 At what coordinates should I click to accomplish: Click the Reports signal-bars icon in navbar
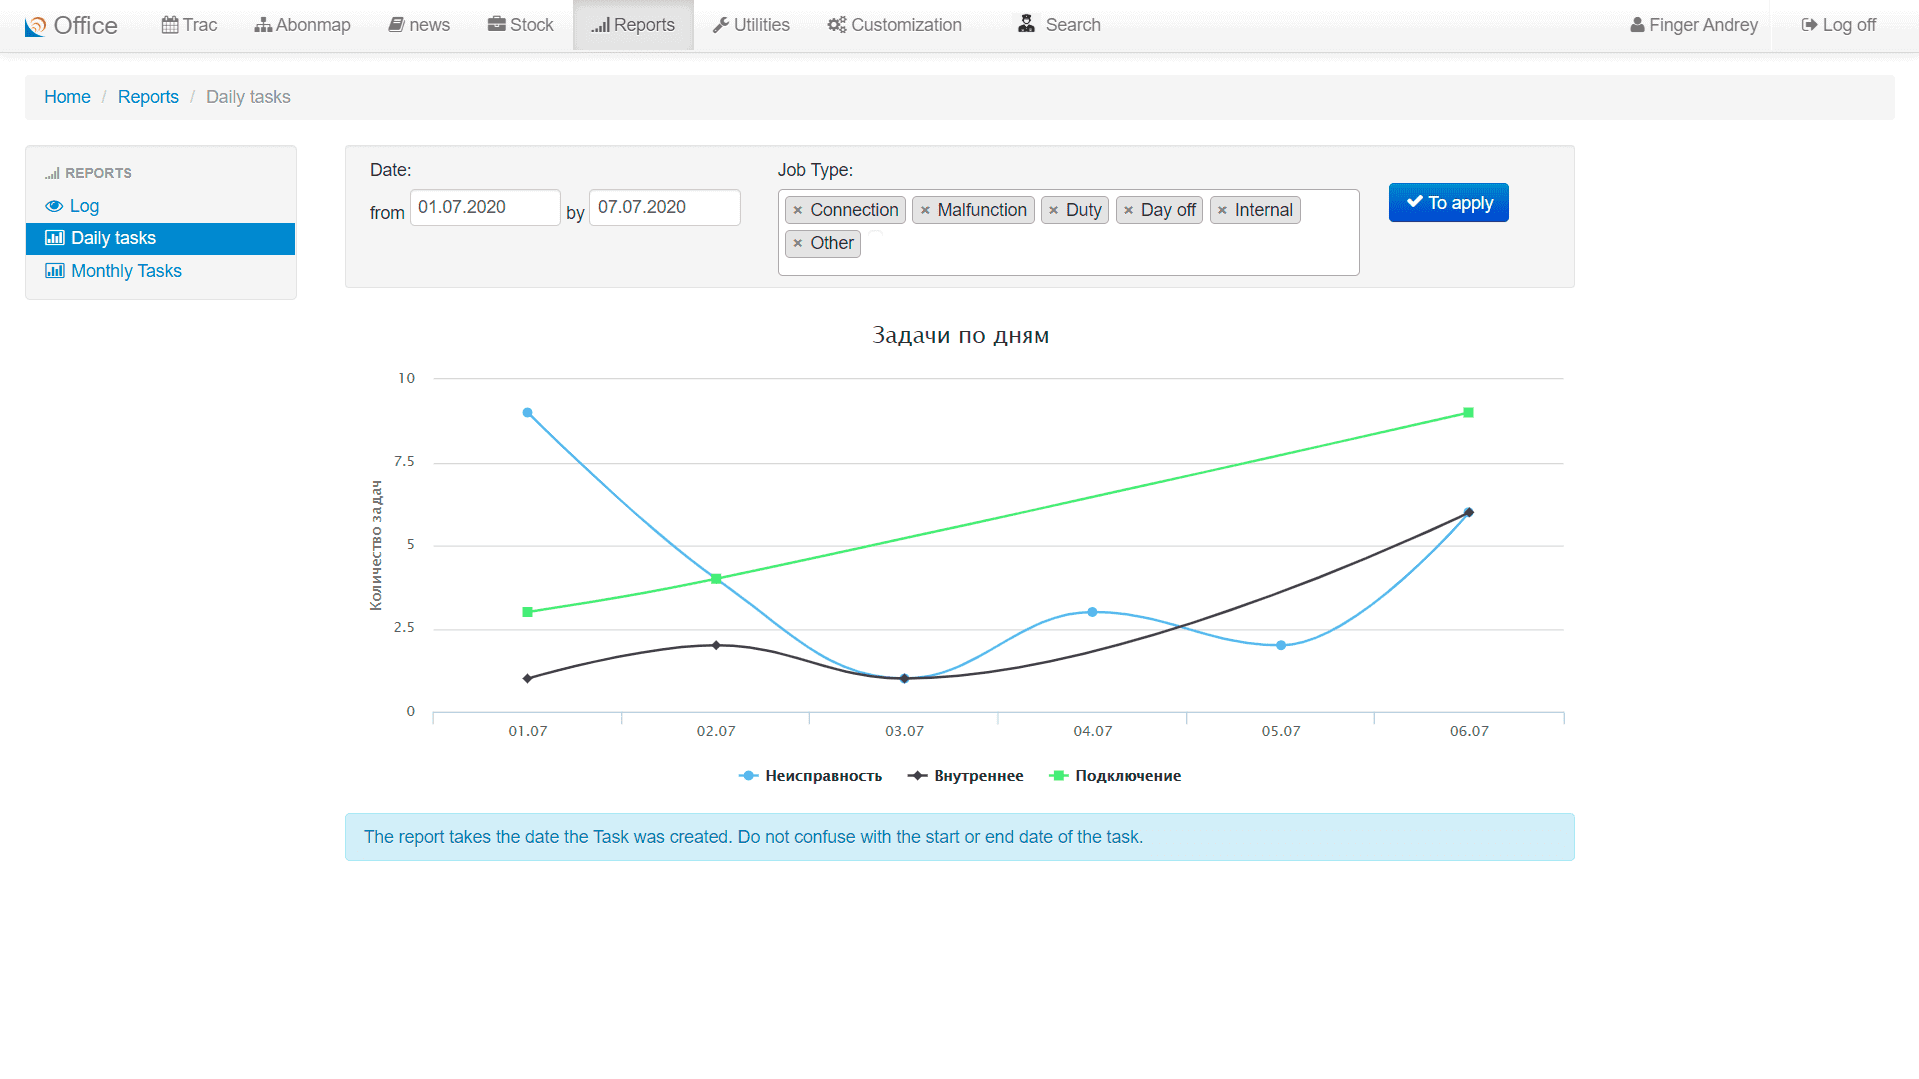pyautogui.click(x=600, y=25)
